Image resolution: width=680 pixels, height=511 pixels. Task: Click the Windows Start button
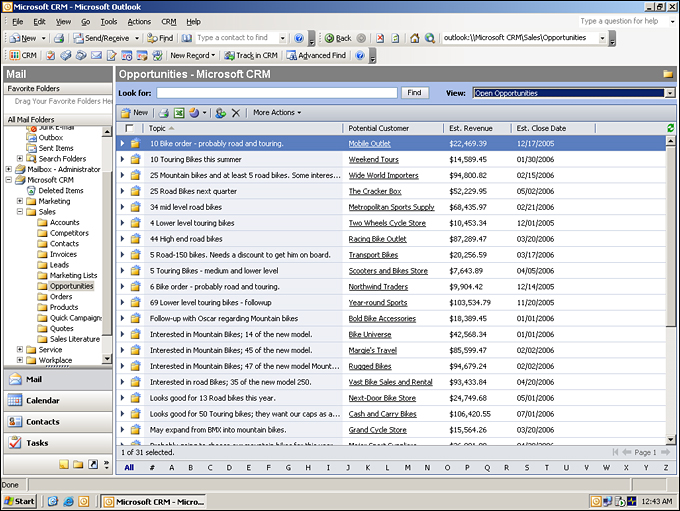point(20,501)
